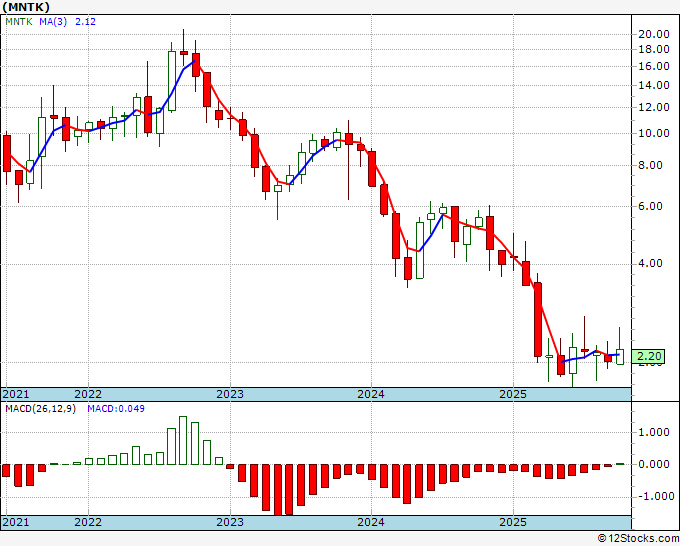Click the 20.00 price axis label

[654, 34]
